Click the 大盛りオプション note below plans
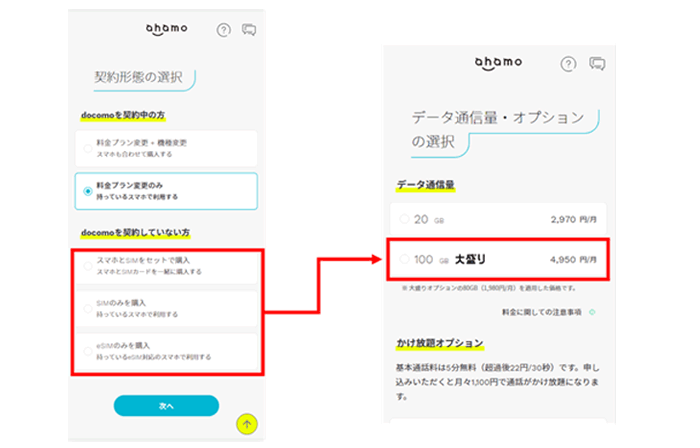Viewport: 700px width, 448px height. [x=489, y=288]
